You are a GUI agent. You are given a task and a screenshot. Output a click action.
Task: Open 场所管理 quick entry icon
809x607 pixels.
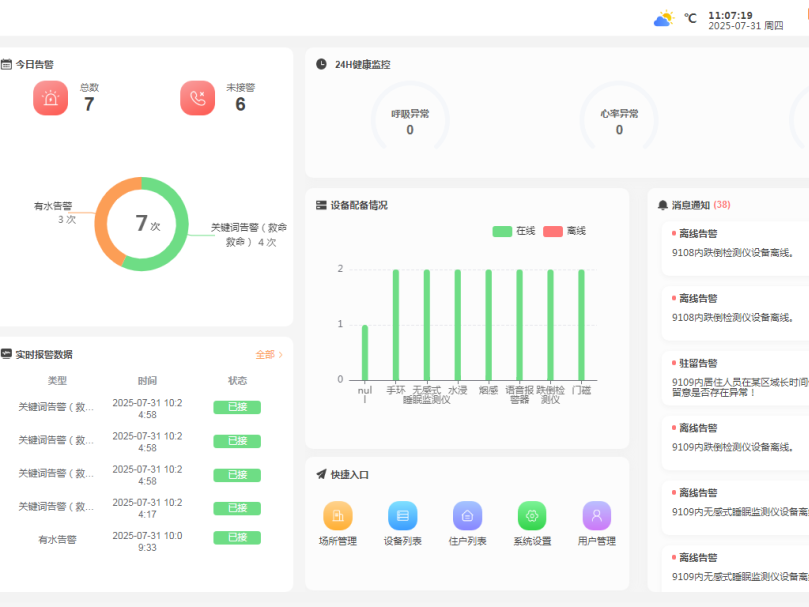338,516
